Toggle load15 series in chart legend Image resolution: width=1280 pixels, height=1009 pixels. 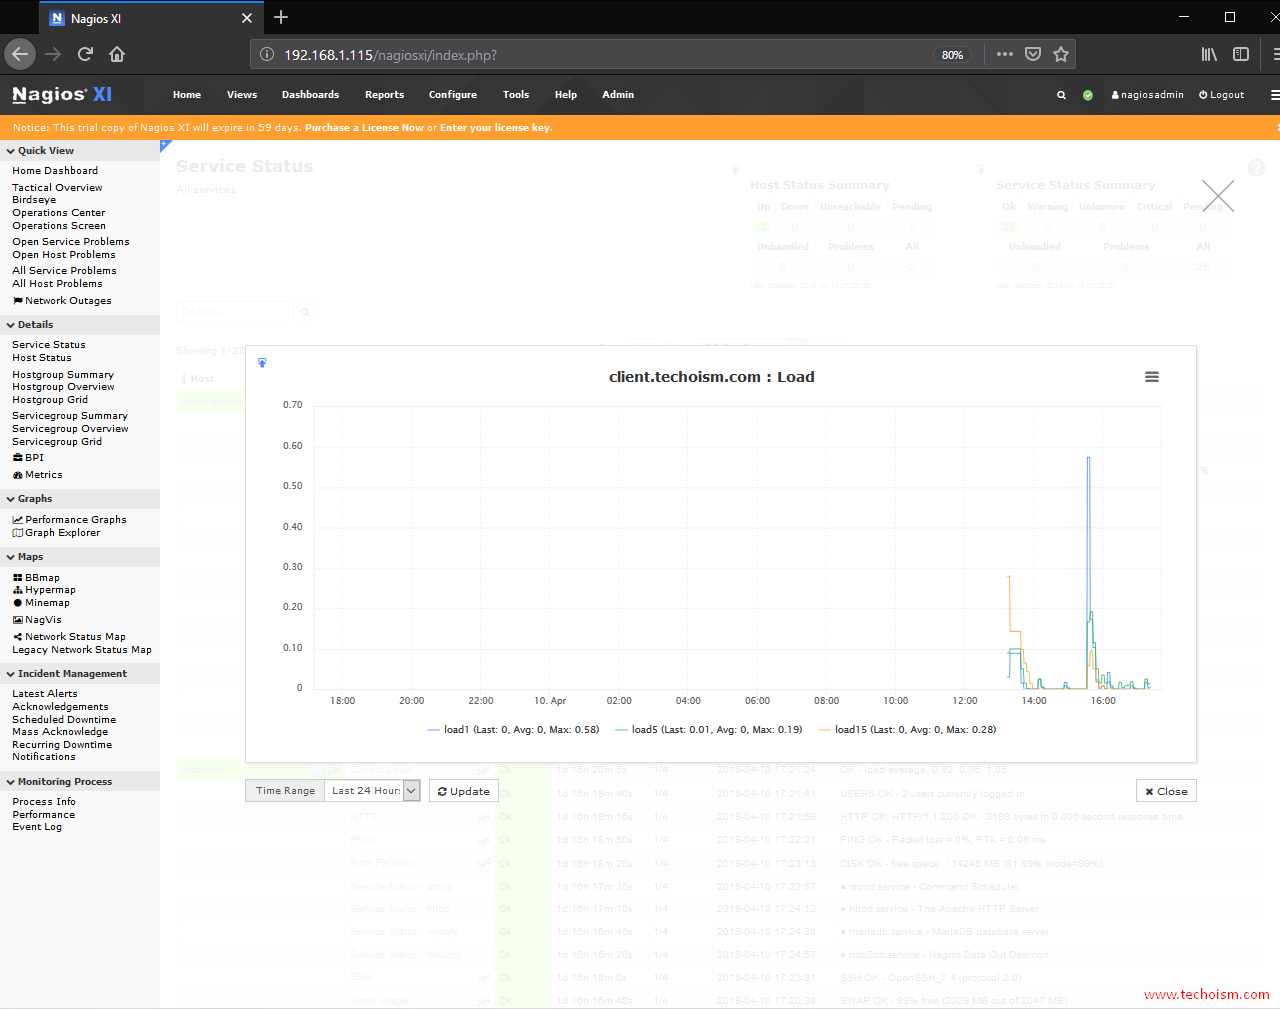coord(907,730)
